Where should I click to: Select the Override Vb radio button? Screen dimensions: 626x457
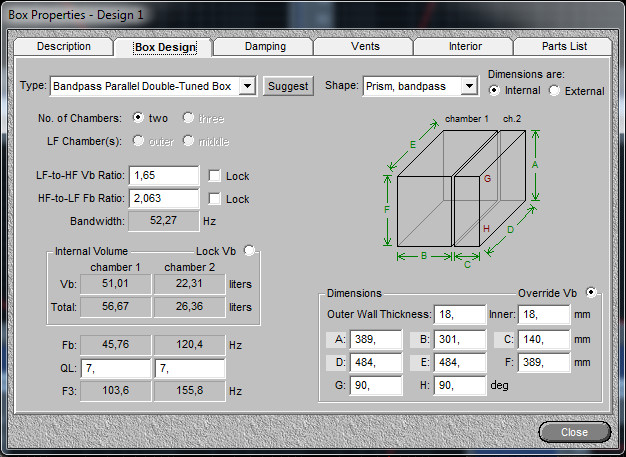591,292
